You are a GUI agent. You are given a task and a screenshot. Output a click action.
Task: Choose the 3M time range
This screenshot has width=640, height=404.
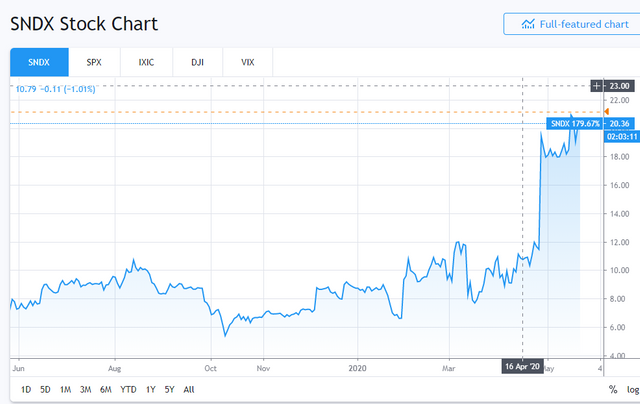pos(87,389)
